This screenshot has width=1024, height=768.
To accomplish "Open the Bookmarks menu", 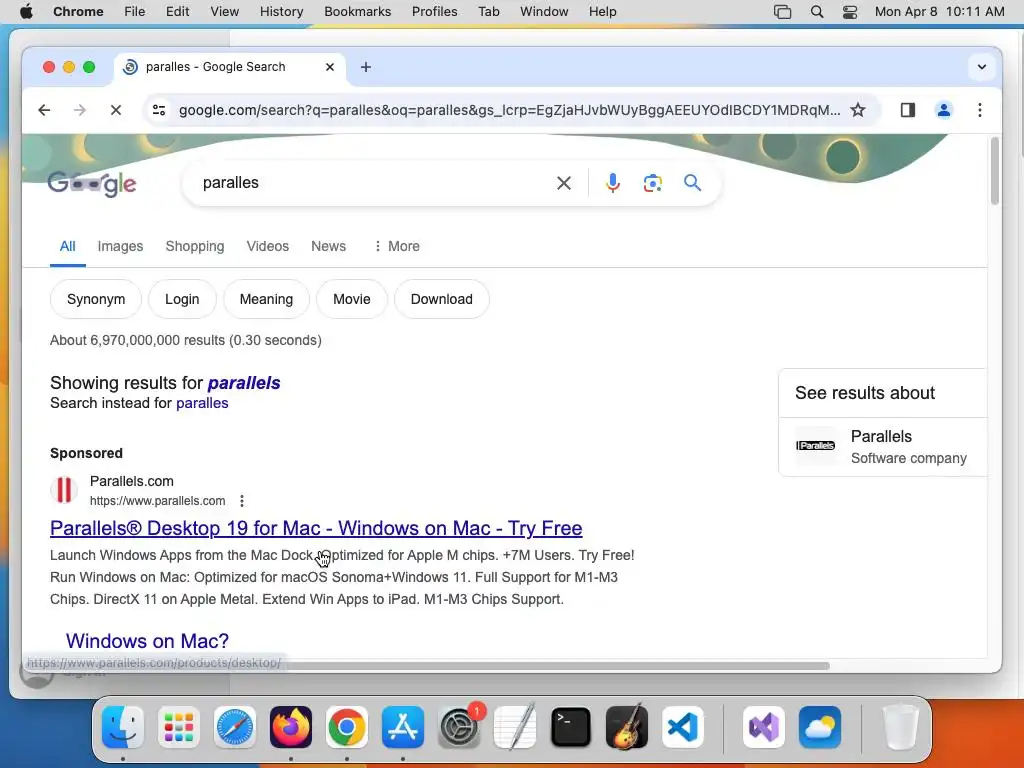I will coord(357,11).
